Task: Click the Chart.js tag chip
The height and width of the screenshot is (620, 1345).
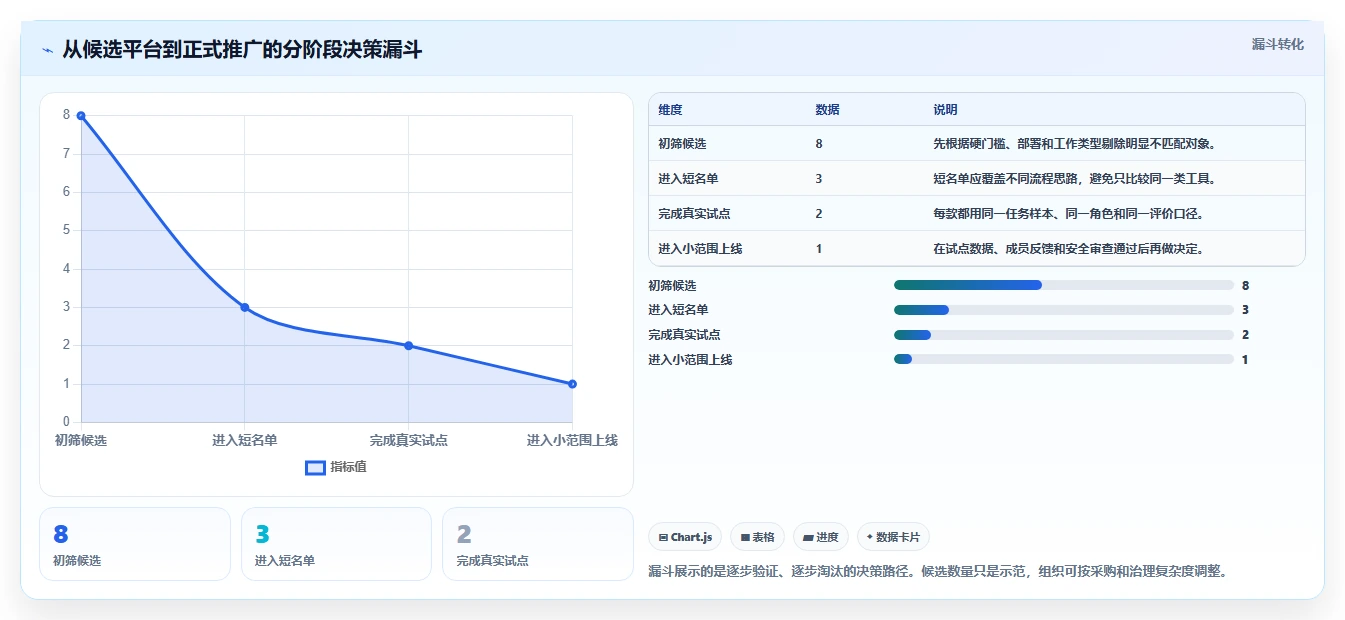Action: (x=685, y=537)
